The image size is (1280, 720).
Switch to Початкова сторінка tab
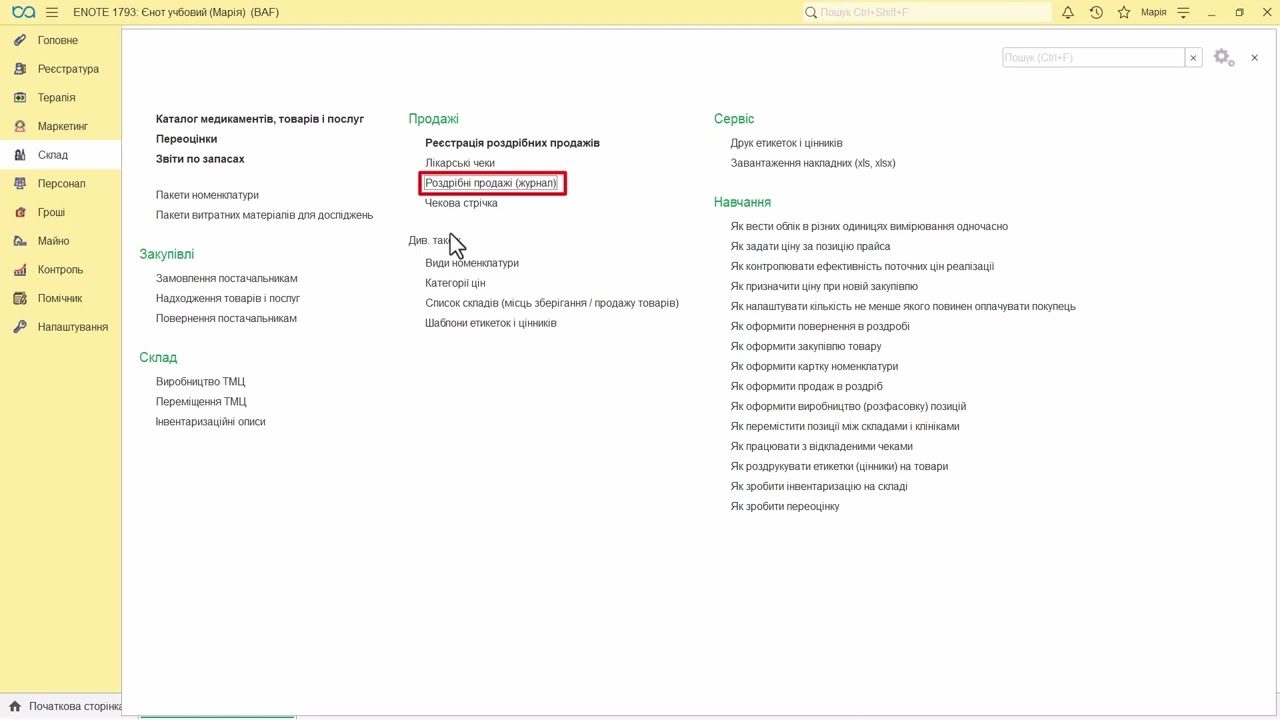coord(75,706)
